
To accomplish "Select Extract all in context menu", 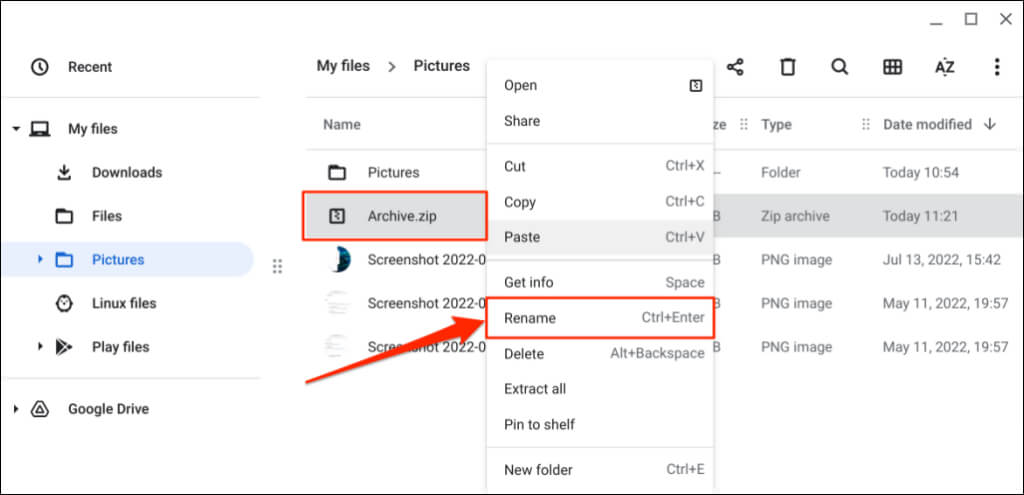I will [x=535, y=389].
